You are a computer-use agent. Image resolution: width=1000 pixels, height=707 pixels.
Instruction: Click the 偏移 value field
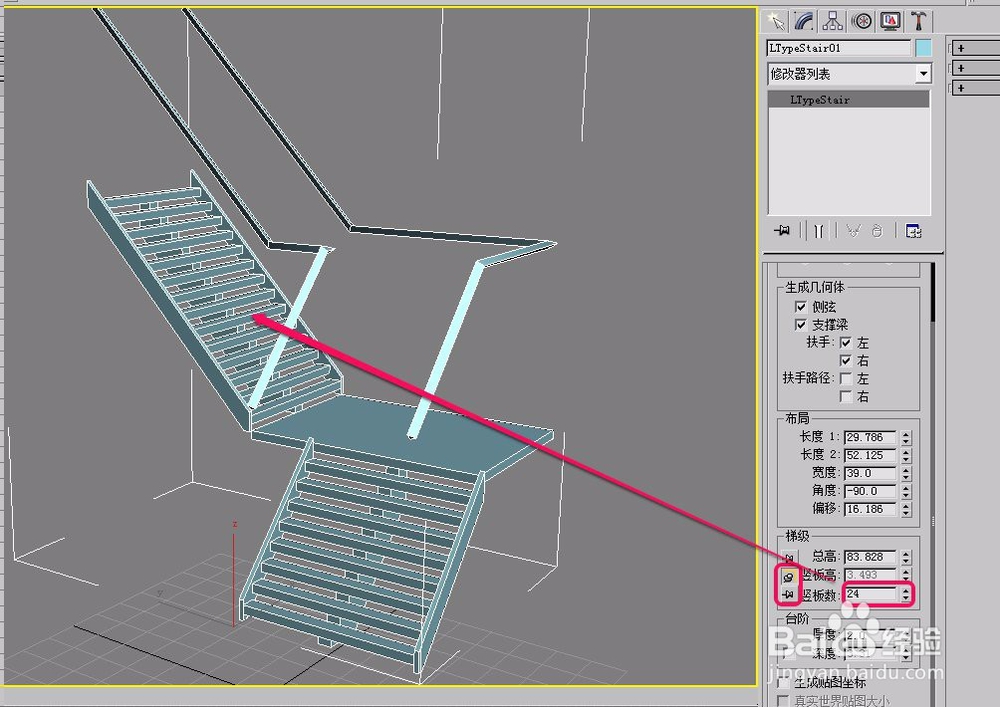coord(870,509)
